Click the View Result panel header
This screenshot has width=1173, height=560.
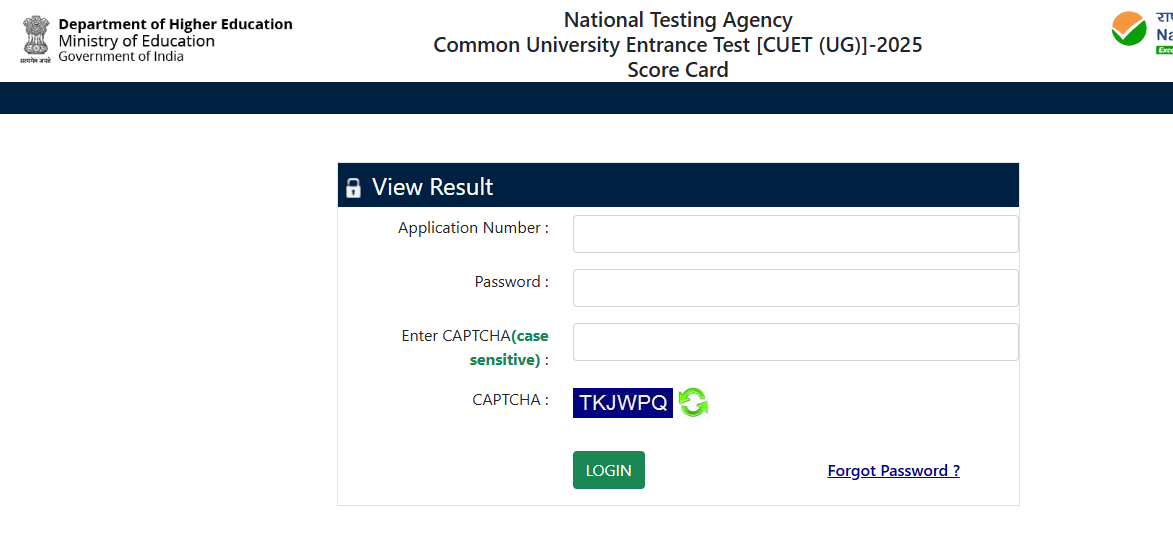(678, 186)
